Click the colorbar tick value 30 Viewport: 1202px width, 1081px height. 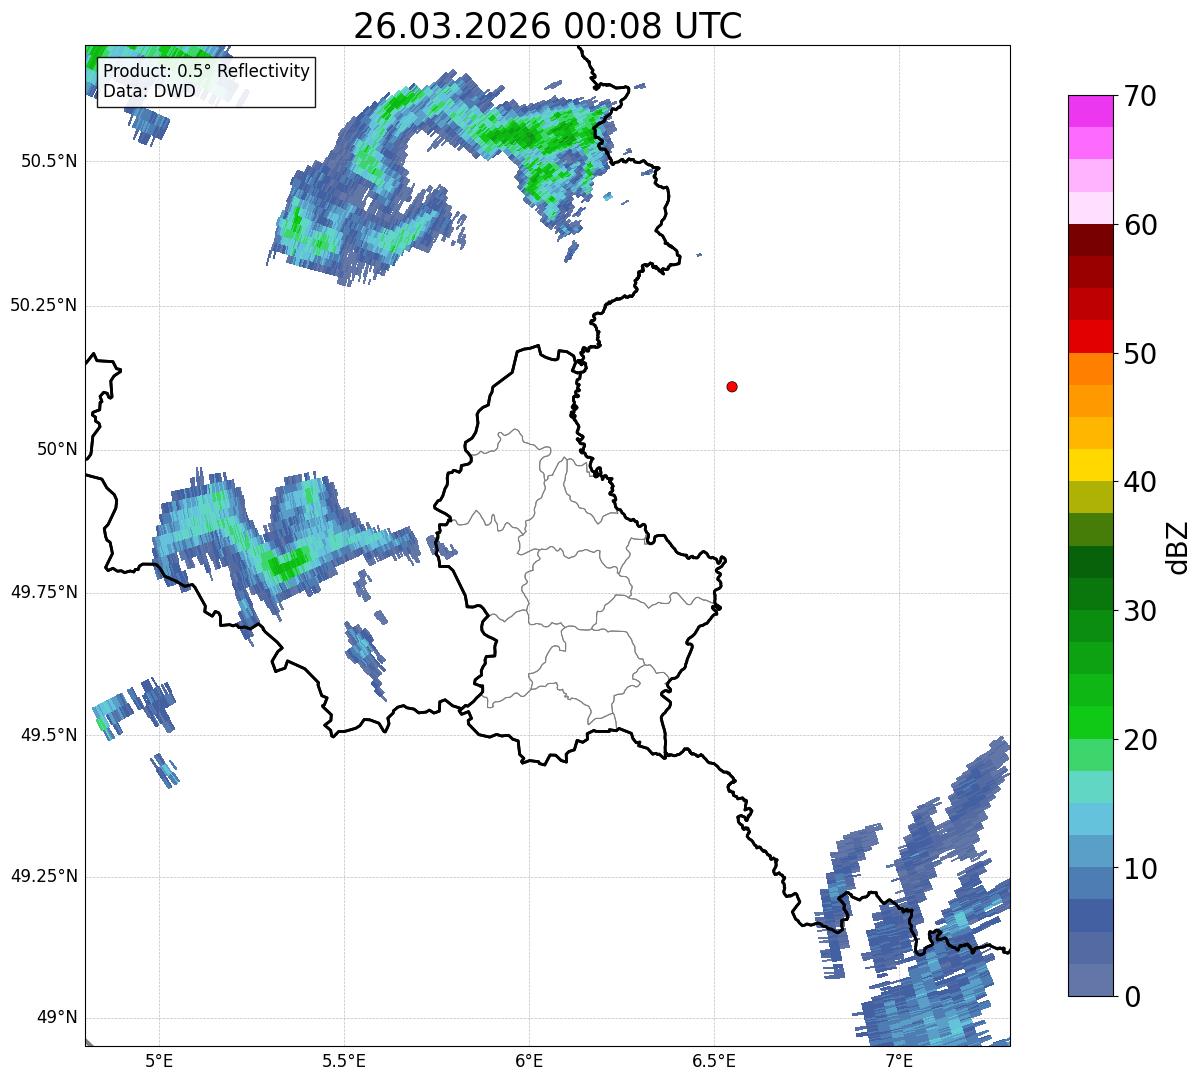click(1140, 611)
